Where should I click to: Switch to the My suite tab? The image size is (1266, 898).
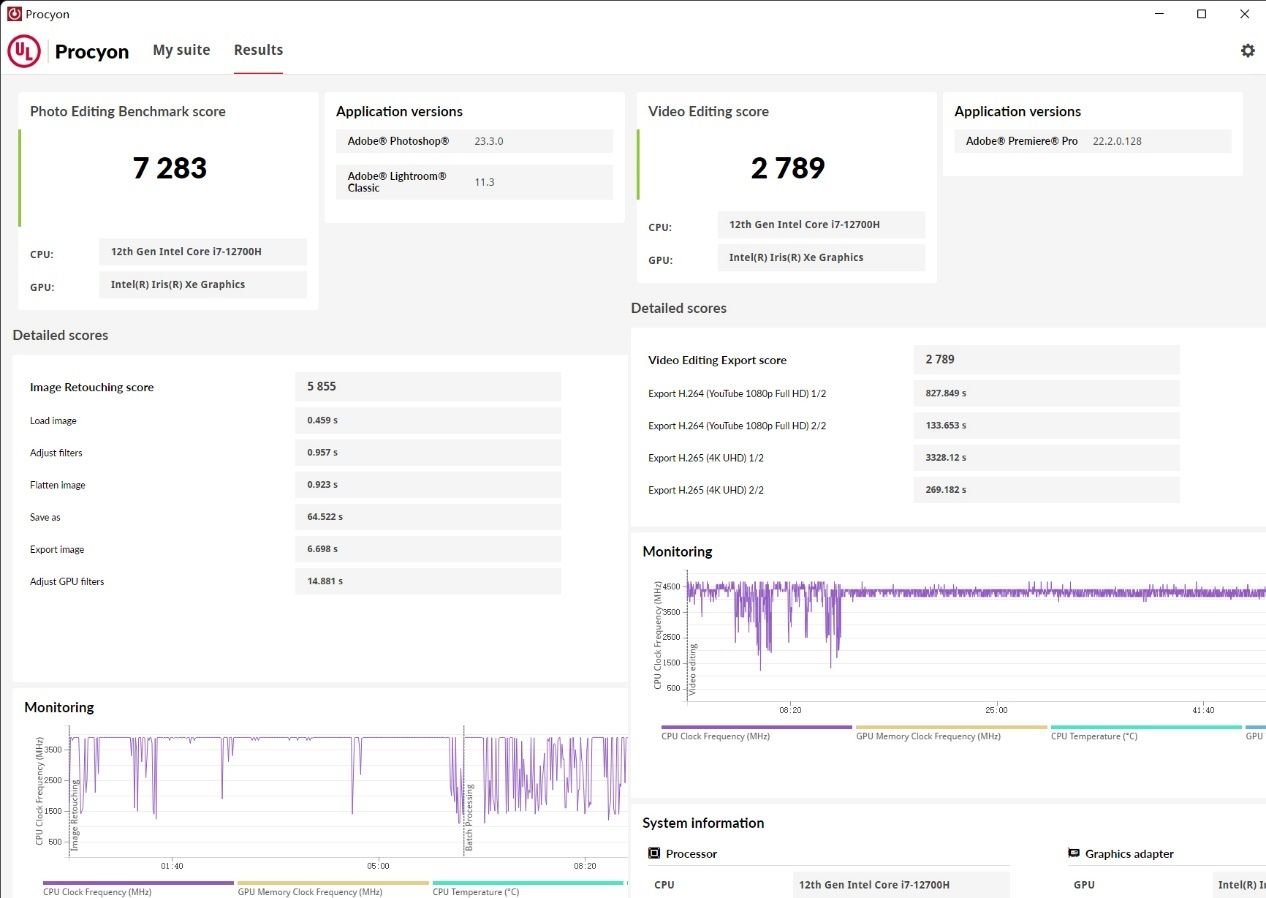[181, 50]
